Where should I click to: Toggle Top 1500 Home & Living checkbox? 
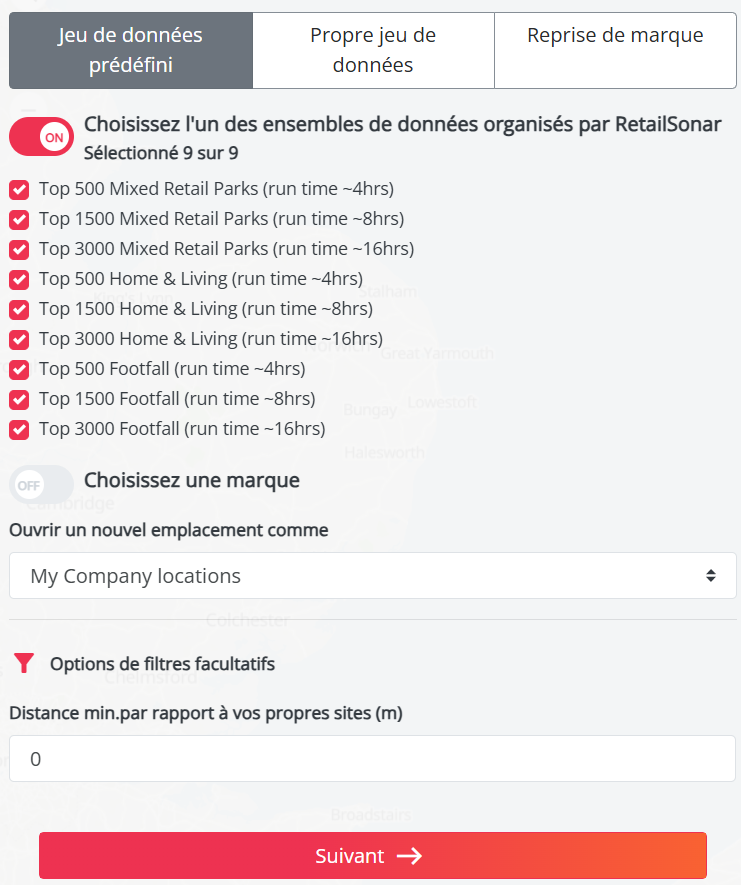tap(19, 309)
